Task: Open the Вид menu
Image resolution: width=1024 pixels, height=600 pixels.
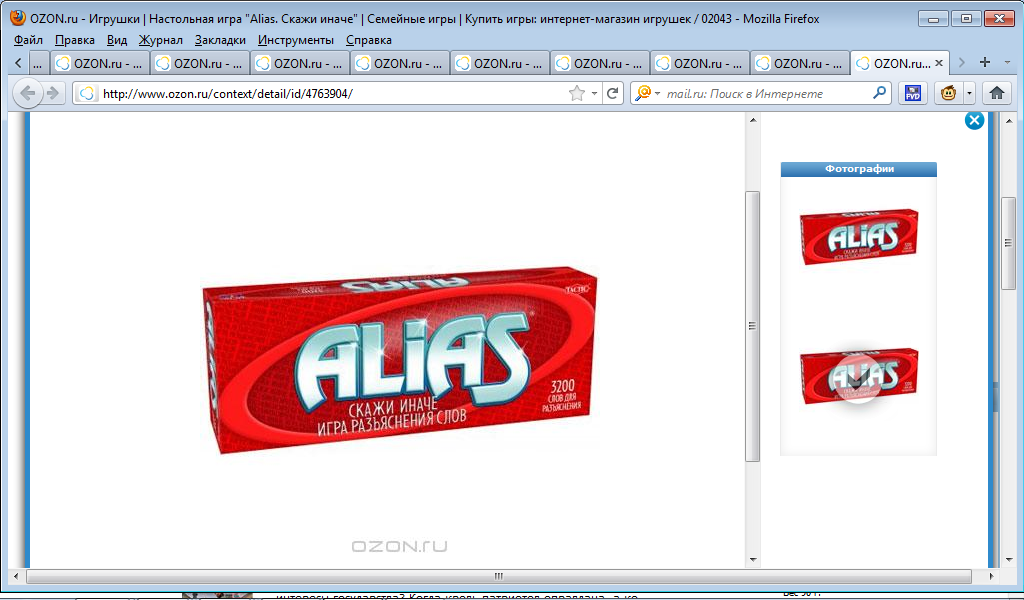Action: tap(117, 40)
